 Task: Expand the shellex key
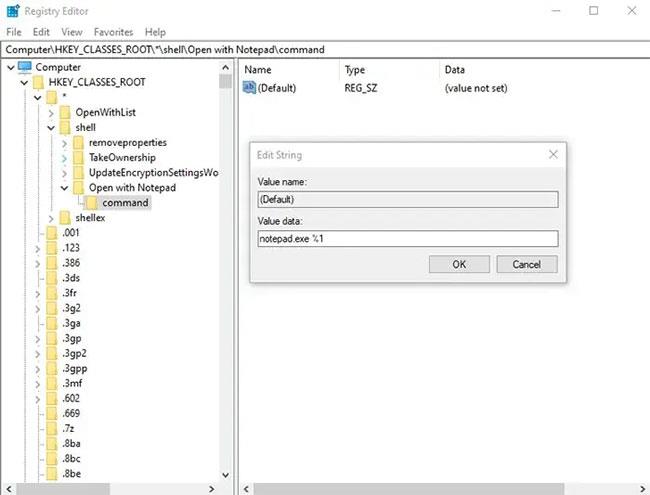click(x=51, y=218)
